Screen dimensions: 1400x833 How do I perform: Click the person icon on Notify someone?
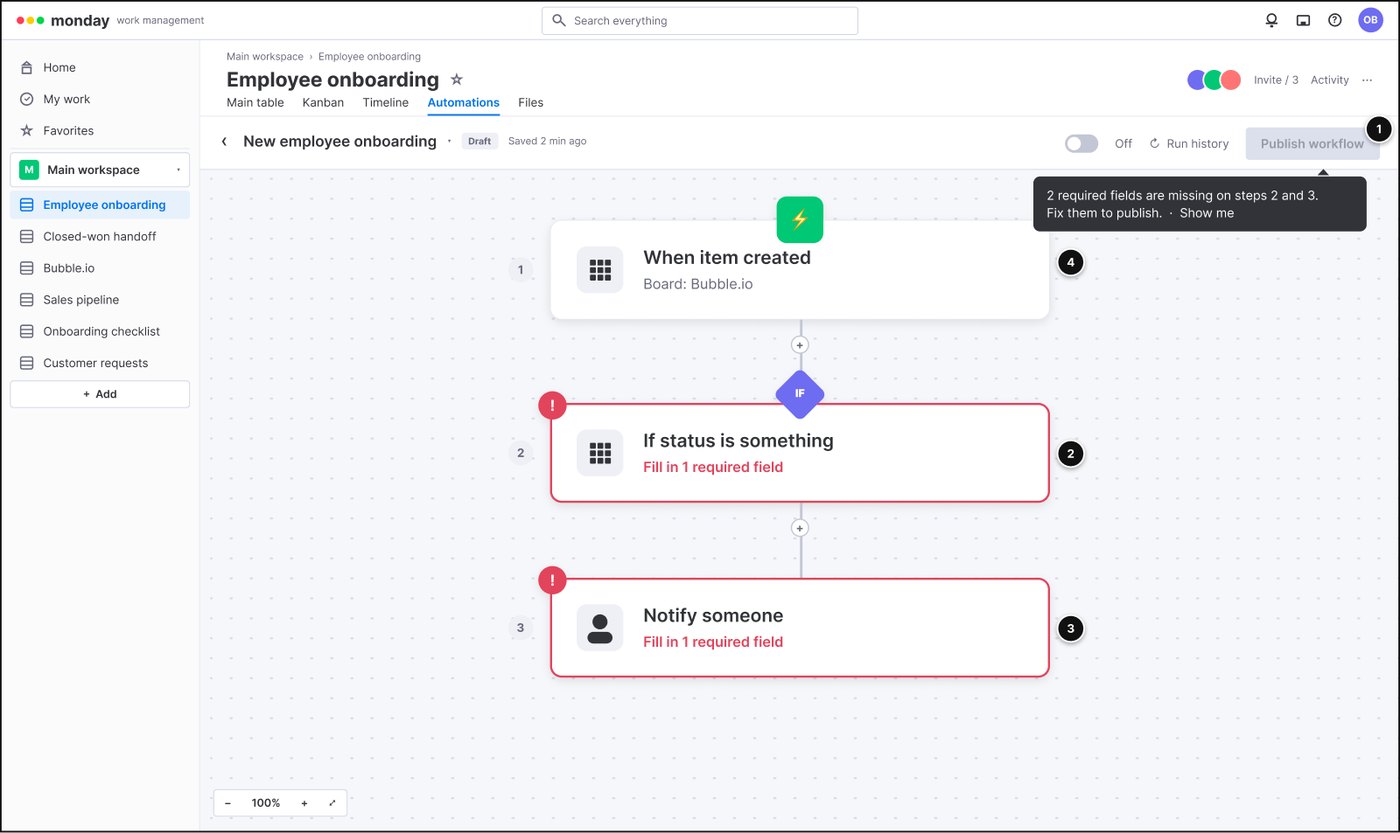tap(600, 628)
